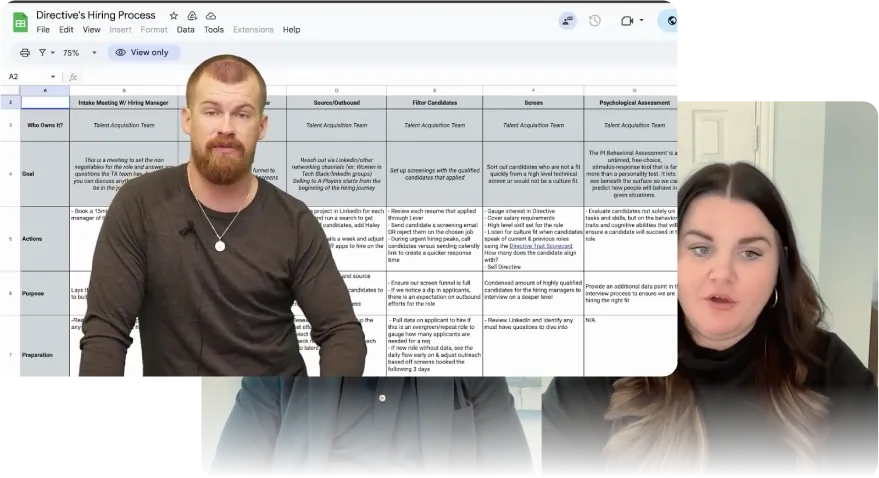Select the row 2 header

click(x=10, y=103)
